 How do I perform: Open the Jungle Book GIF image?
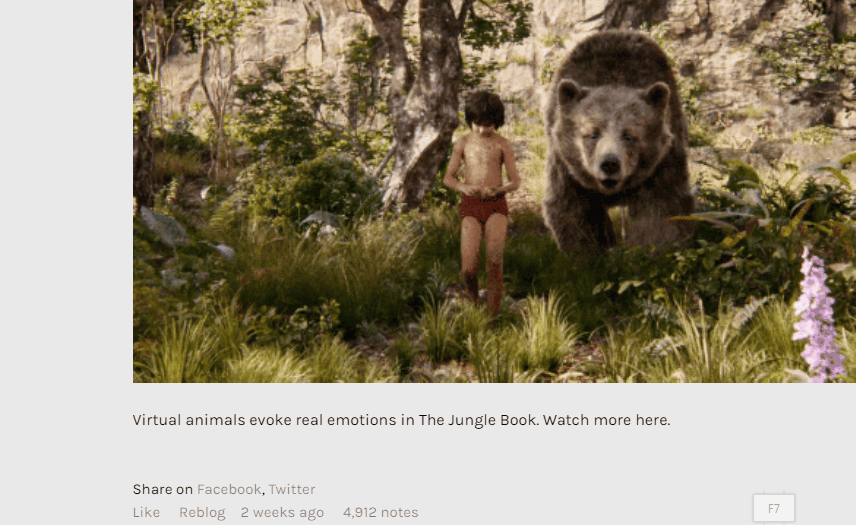point(494,191)
